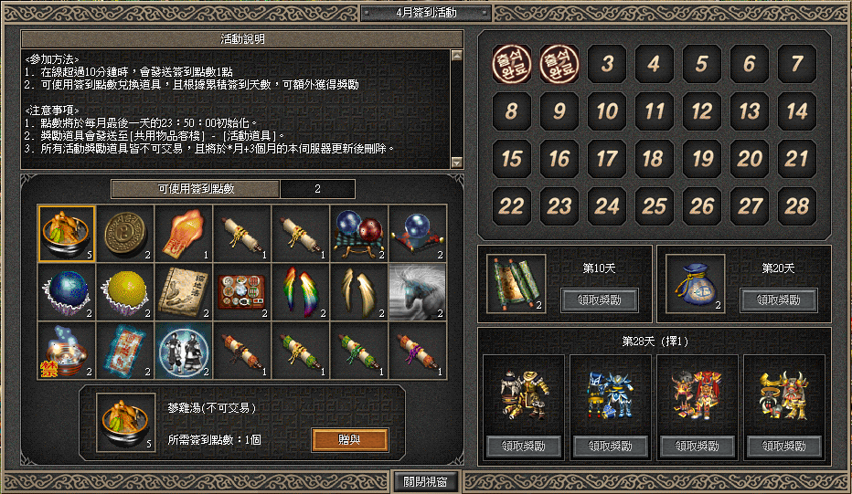Select the rainbow feather wings item

[300, 292]
